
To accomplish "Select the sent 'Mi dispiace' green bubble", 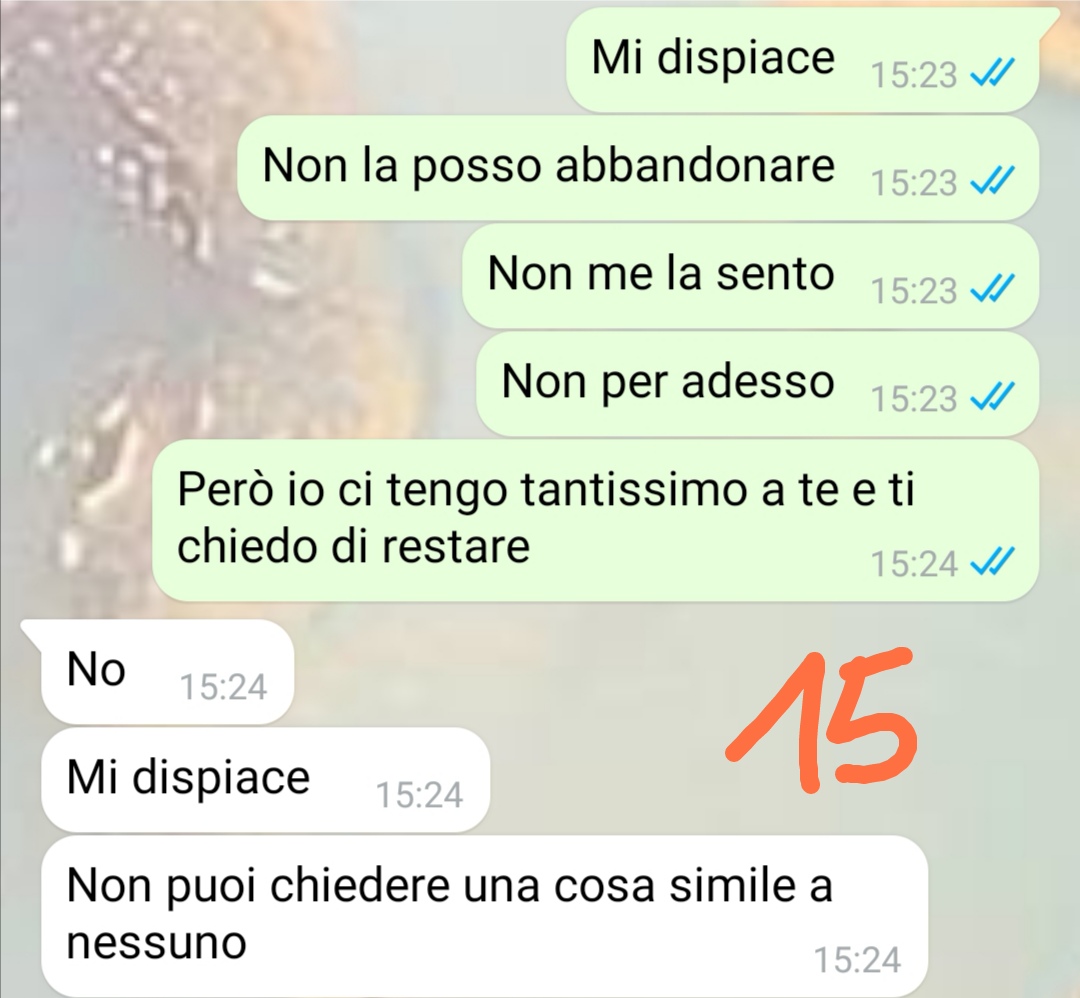I will [x=802, y=60].
